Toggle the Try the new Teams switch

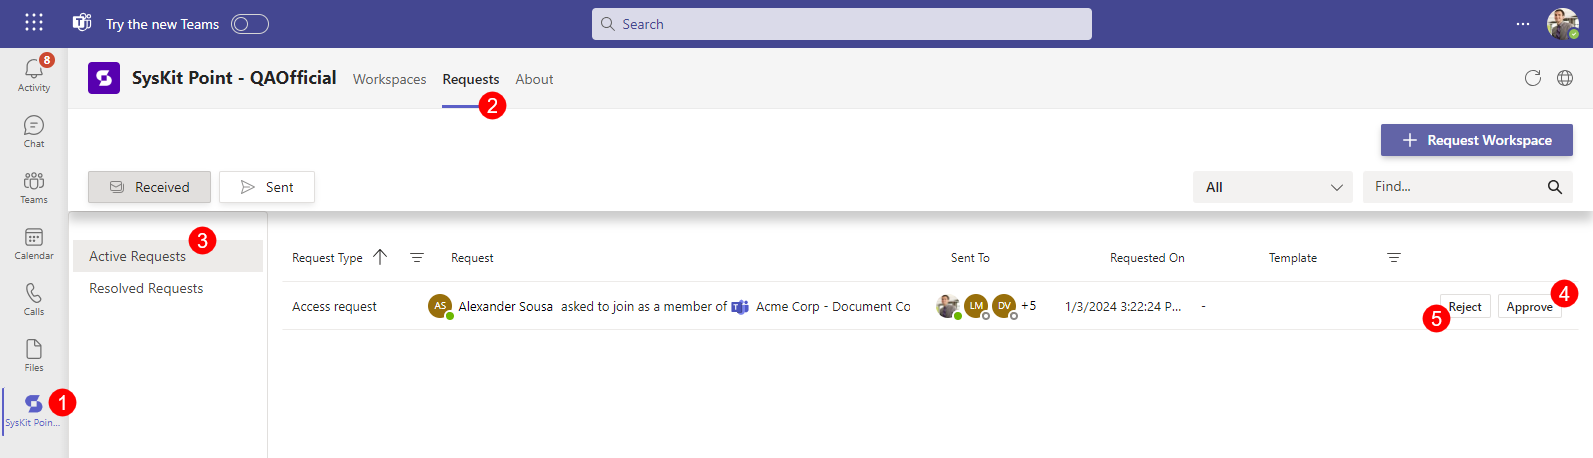tap(250, 24)
